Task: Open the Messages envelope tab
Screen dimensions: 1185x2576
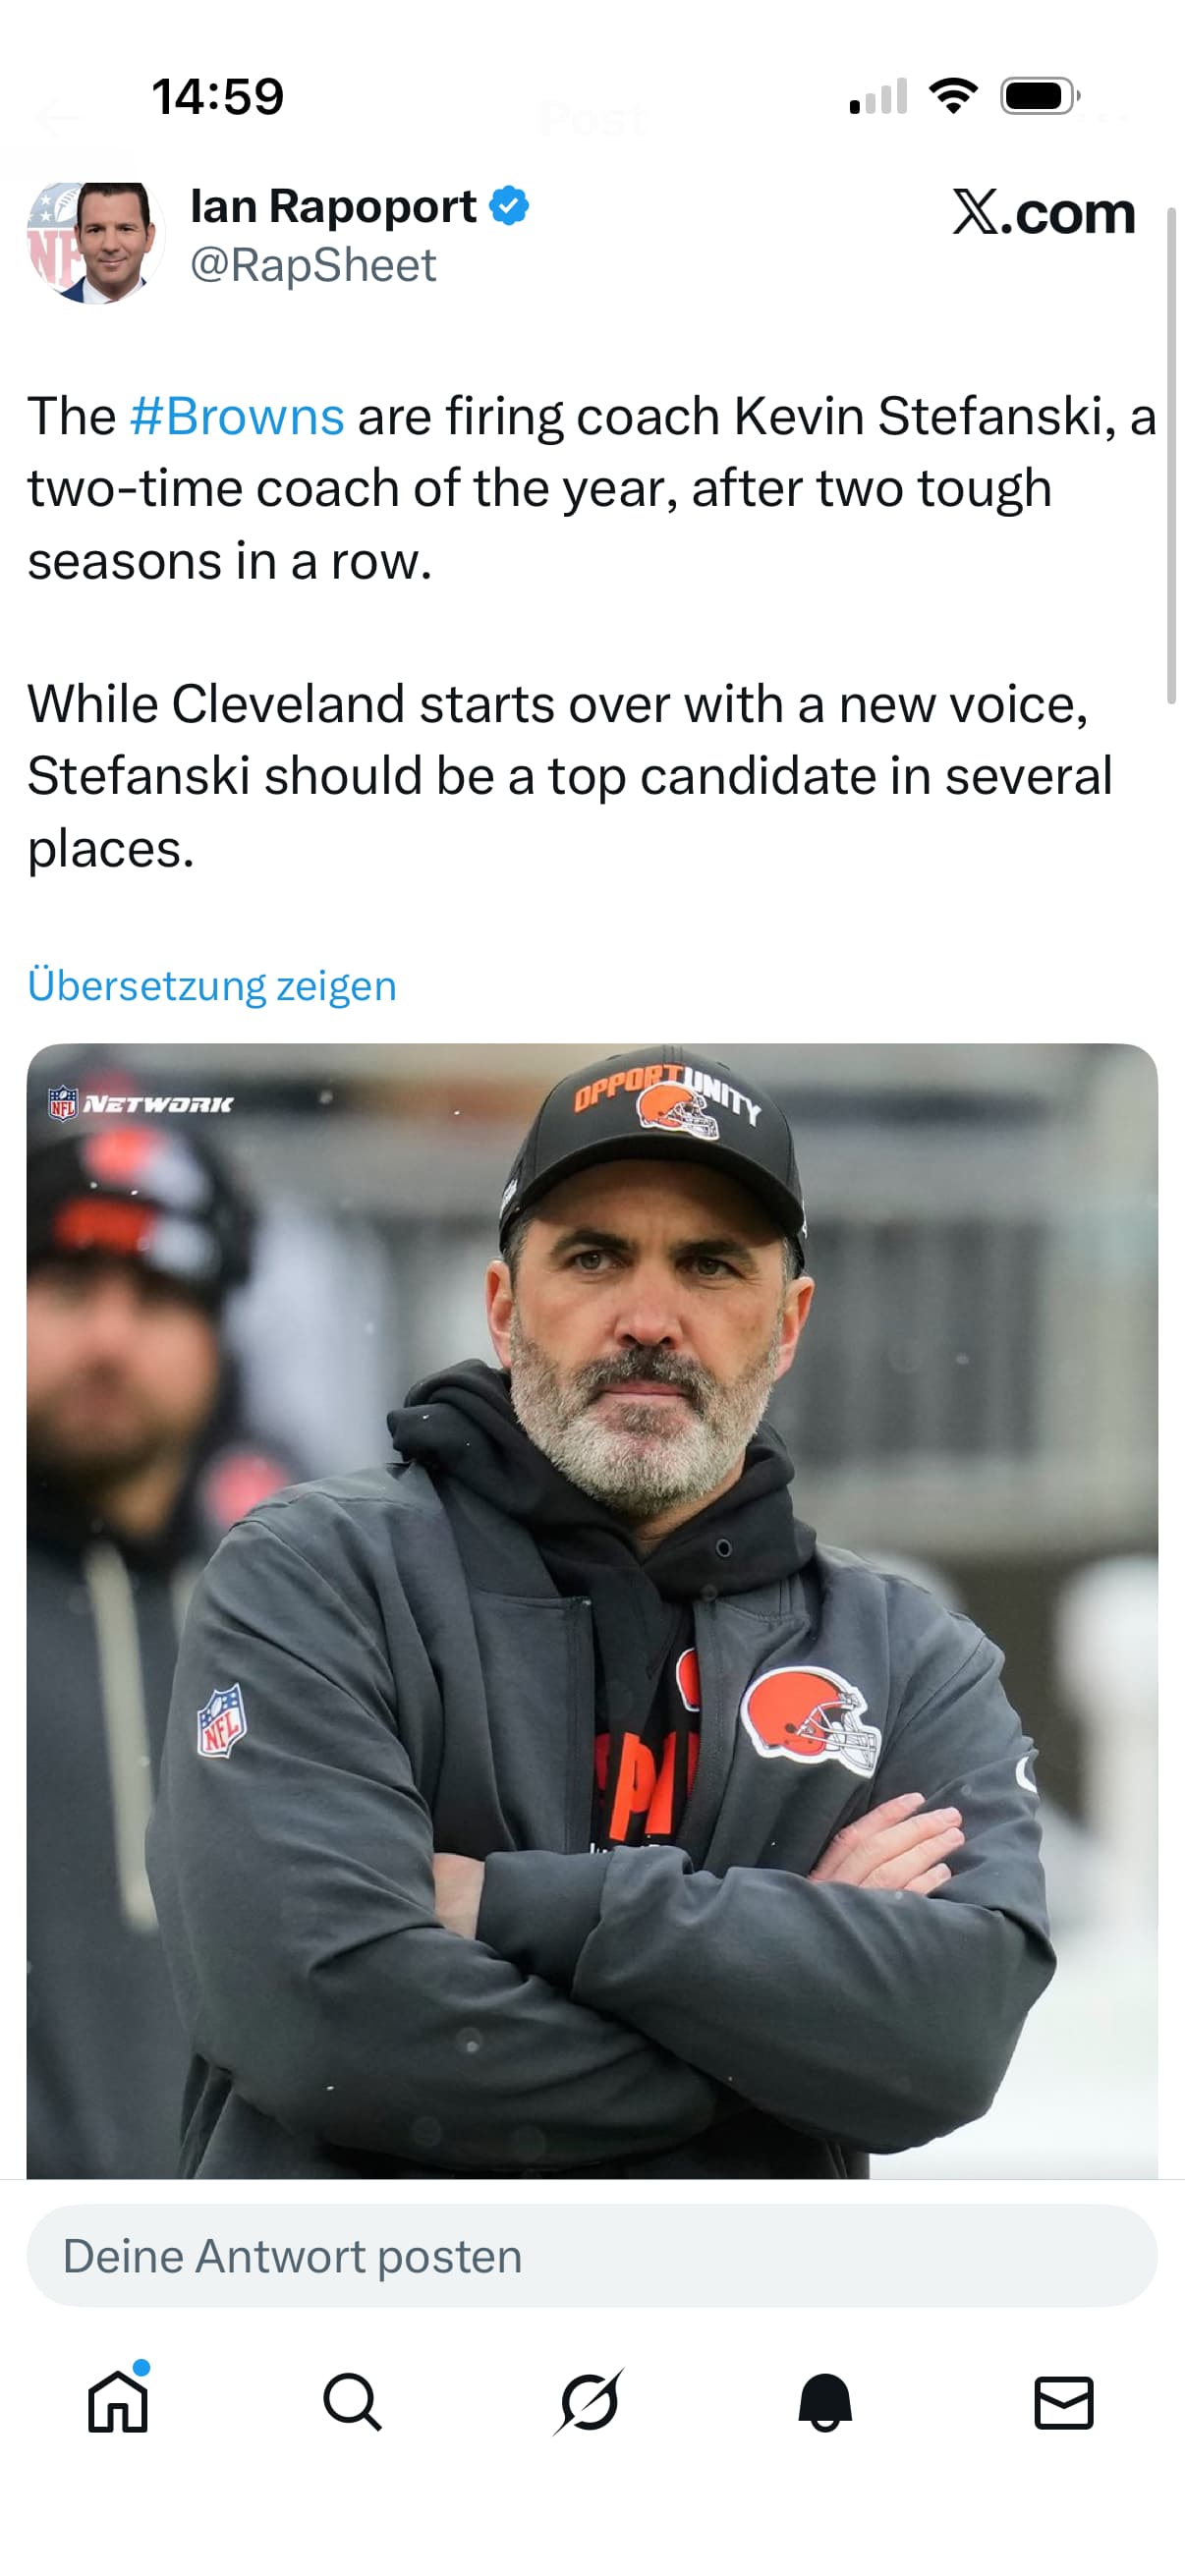Action: pyautogui.click(x=1063, y=2402)
